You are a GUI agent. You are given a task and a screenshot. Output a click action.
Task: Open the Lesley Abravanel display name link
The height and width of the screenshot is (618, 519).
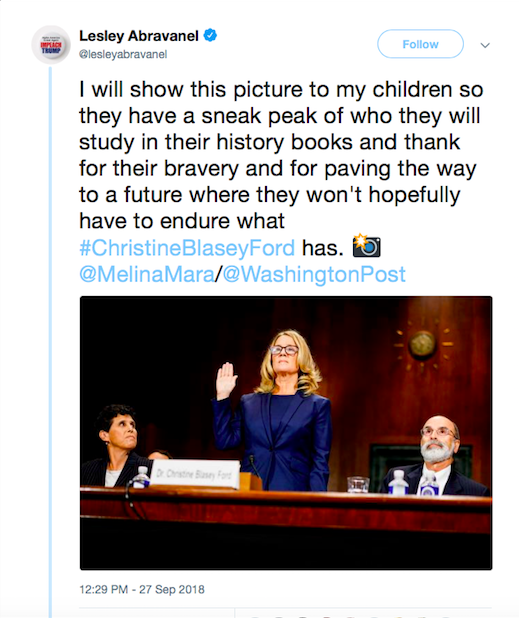(x=139, y=36)
